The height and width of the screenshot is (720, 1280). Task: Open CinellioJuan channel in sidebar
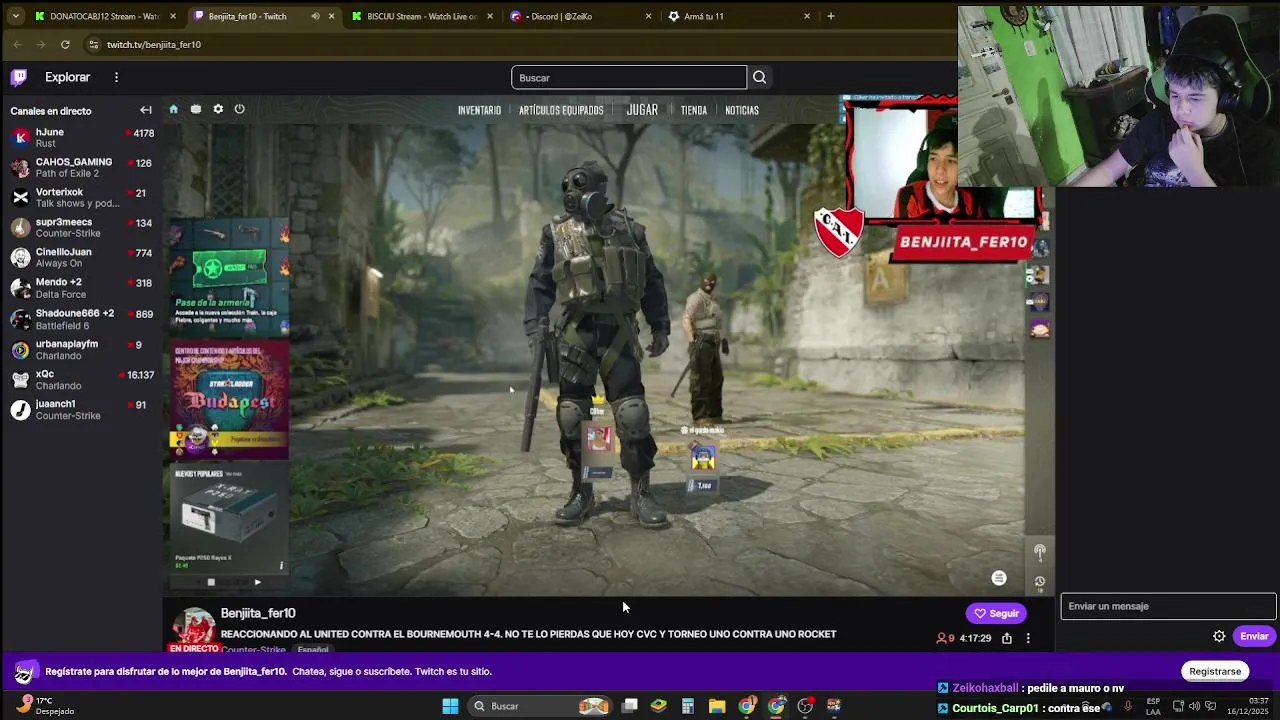[82, 257]
